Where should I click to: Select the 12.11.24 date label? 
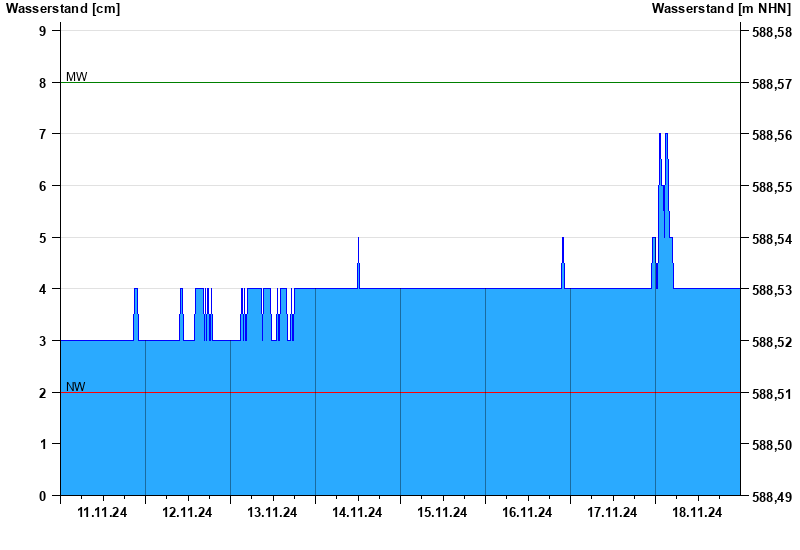point(187,512)
